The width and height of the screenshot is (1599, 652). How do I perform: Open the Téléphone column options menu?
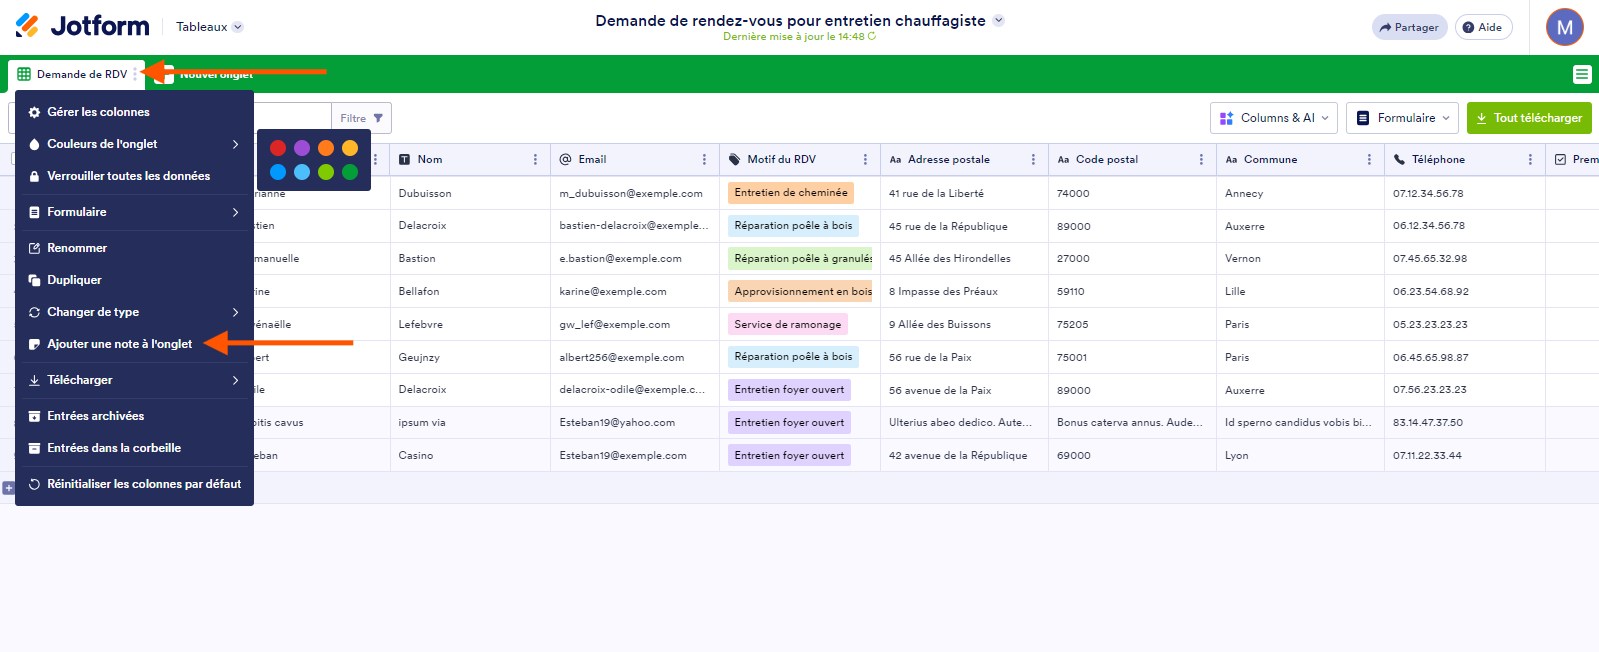point(1530,159)
